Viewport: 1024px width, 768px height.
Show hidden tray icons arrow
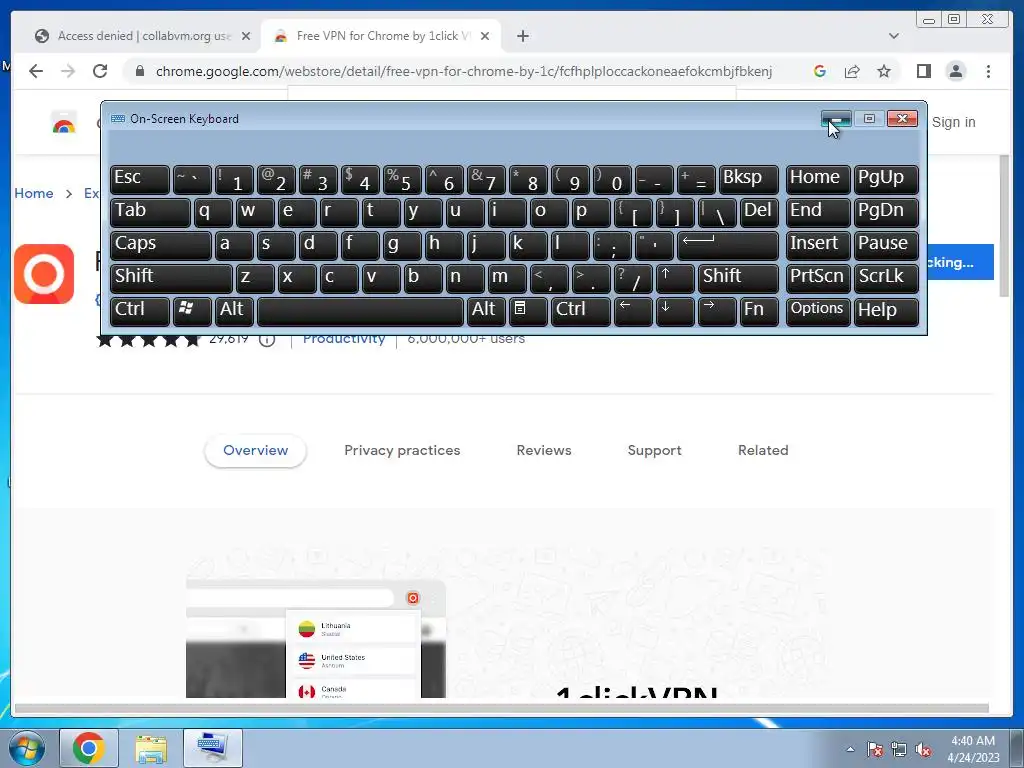point(850,749)
